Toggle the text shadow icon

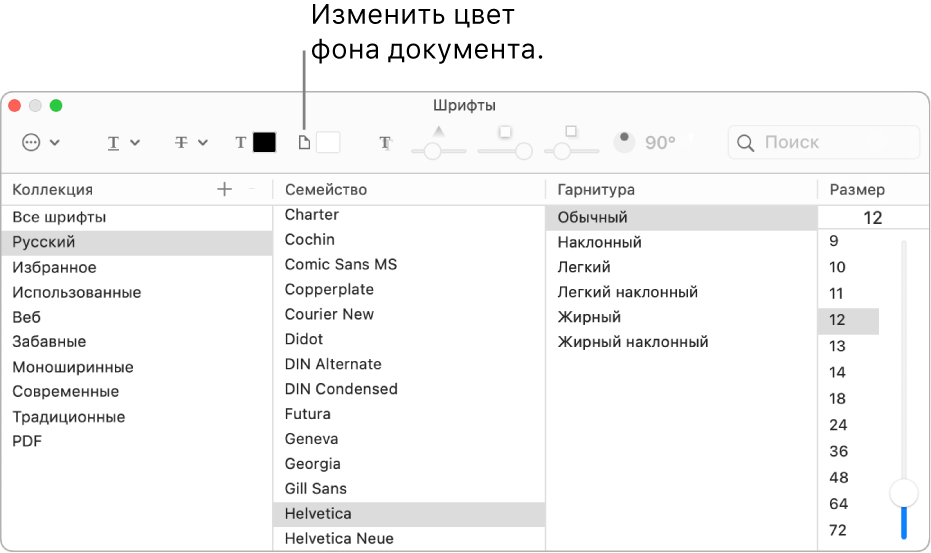pyautogui.click(x=385, y=143)
